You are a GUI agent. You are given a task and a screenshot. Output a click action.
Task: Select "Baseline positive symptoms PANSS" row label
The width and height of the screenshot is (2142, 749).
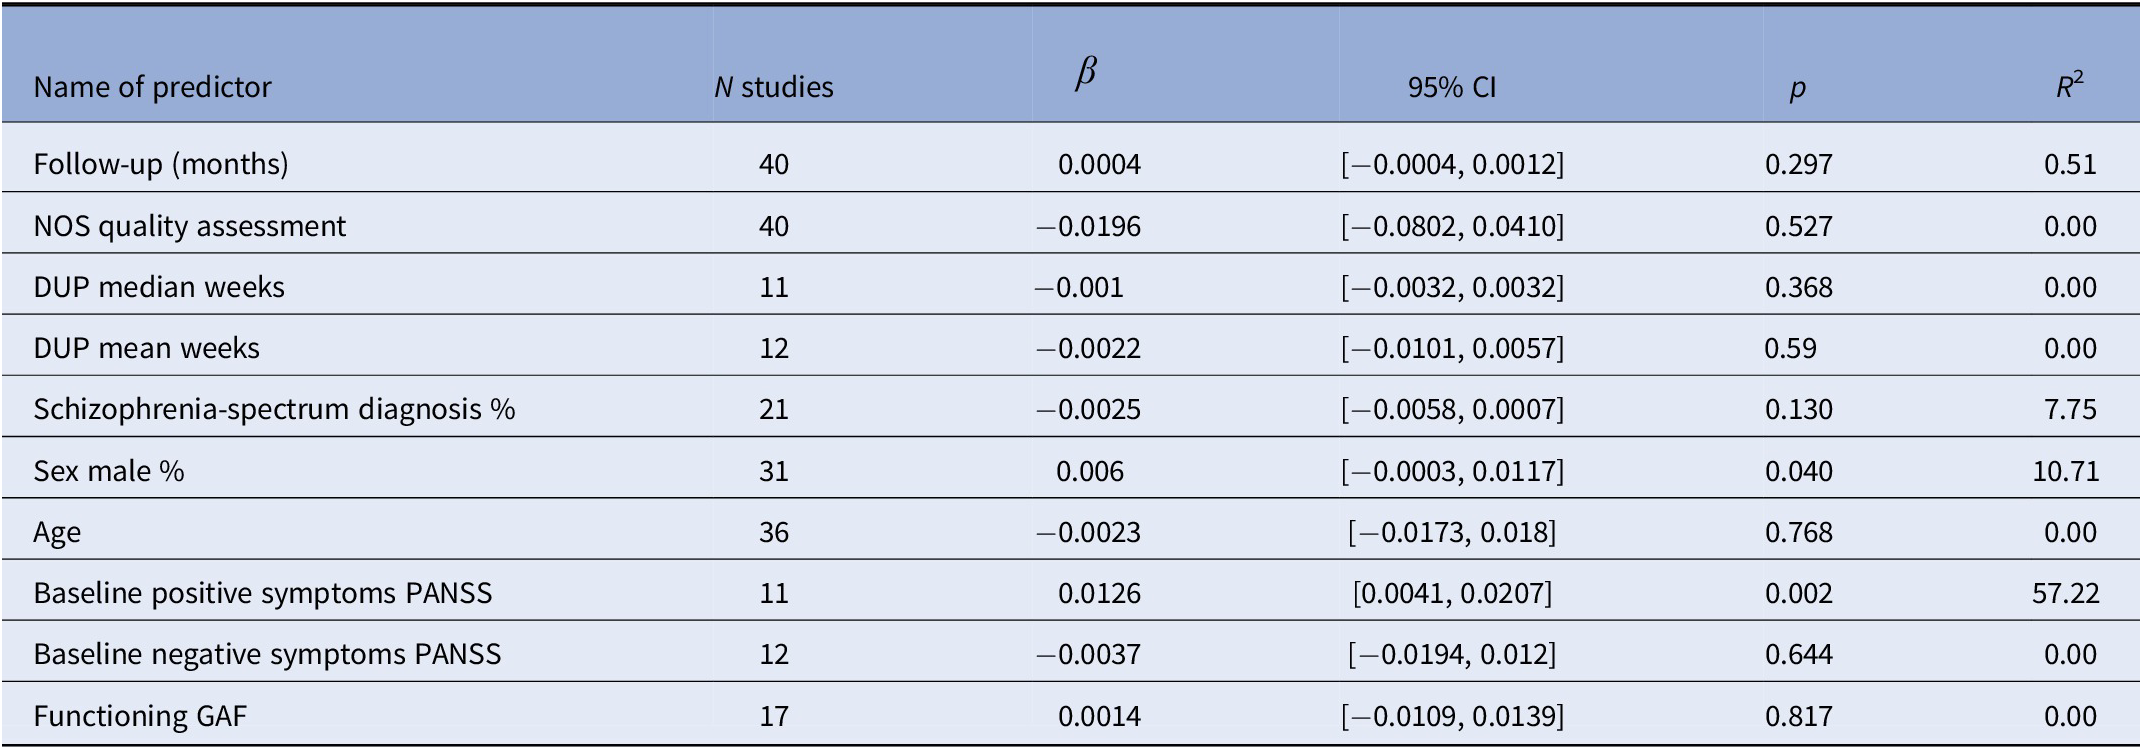[262, 593]
